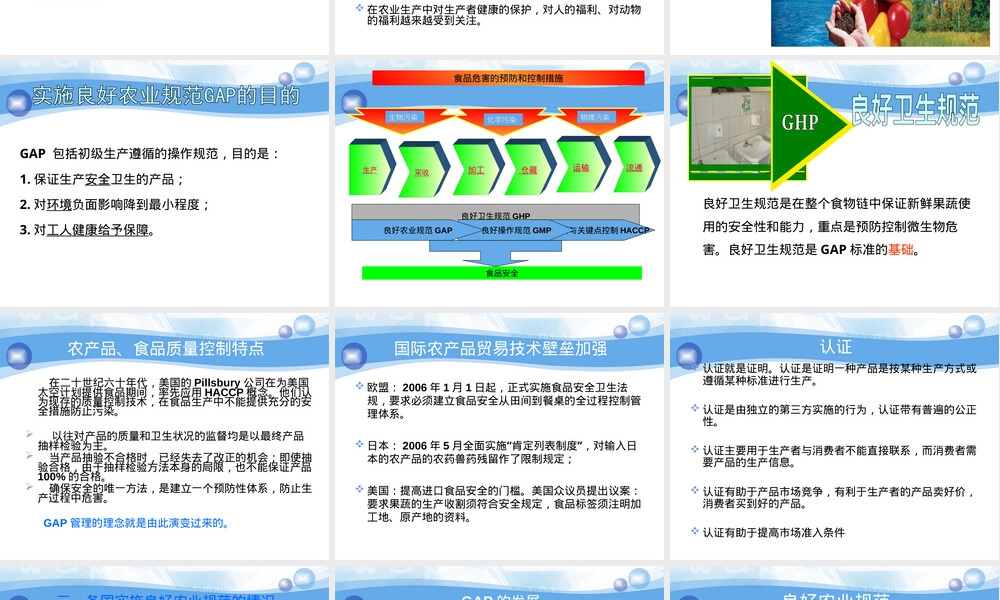The height and width of the screenshot is (600, 1000).
Task: Click the label 良好操作规范 GMP
Action: [517, 230]
